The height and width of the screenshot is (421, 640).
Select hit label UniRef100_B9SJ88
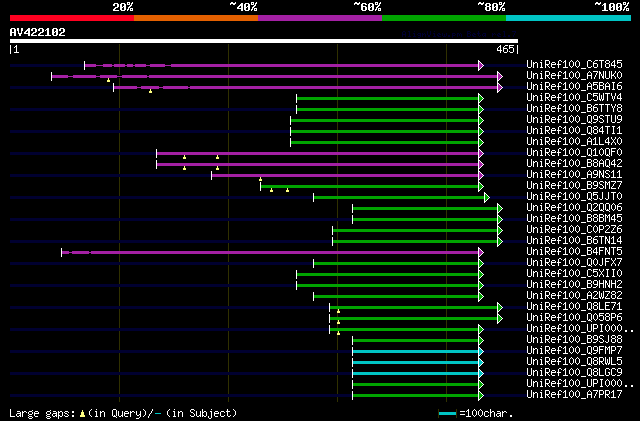coord(574,340)
